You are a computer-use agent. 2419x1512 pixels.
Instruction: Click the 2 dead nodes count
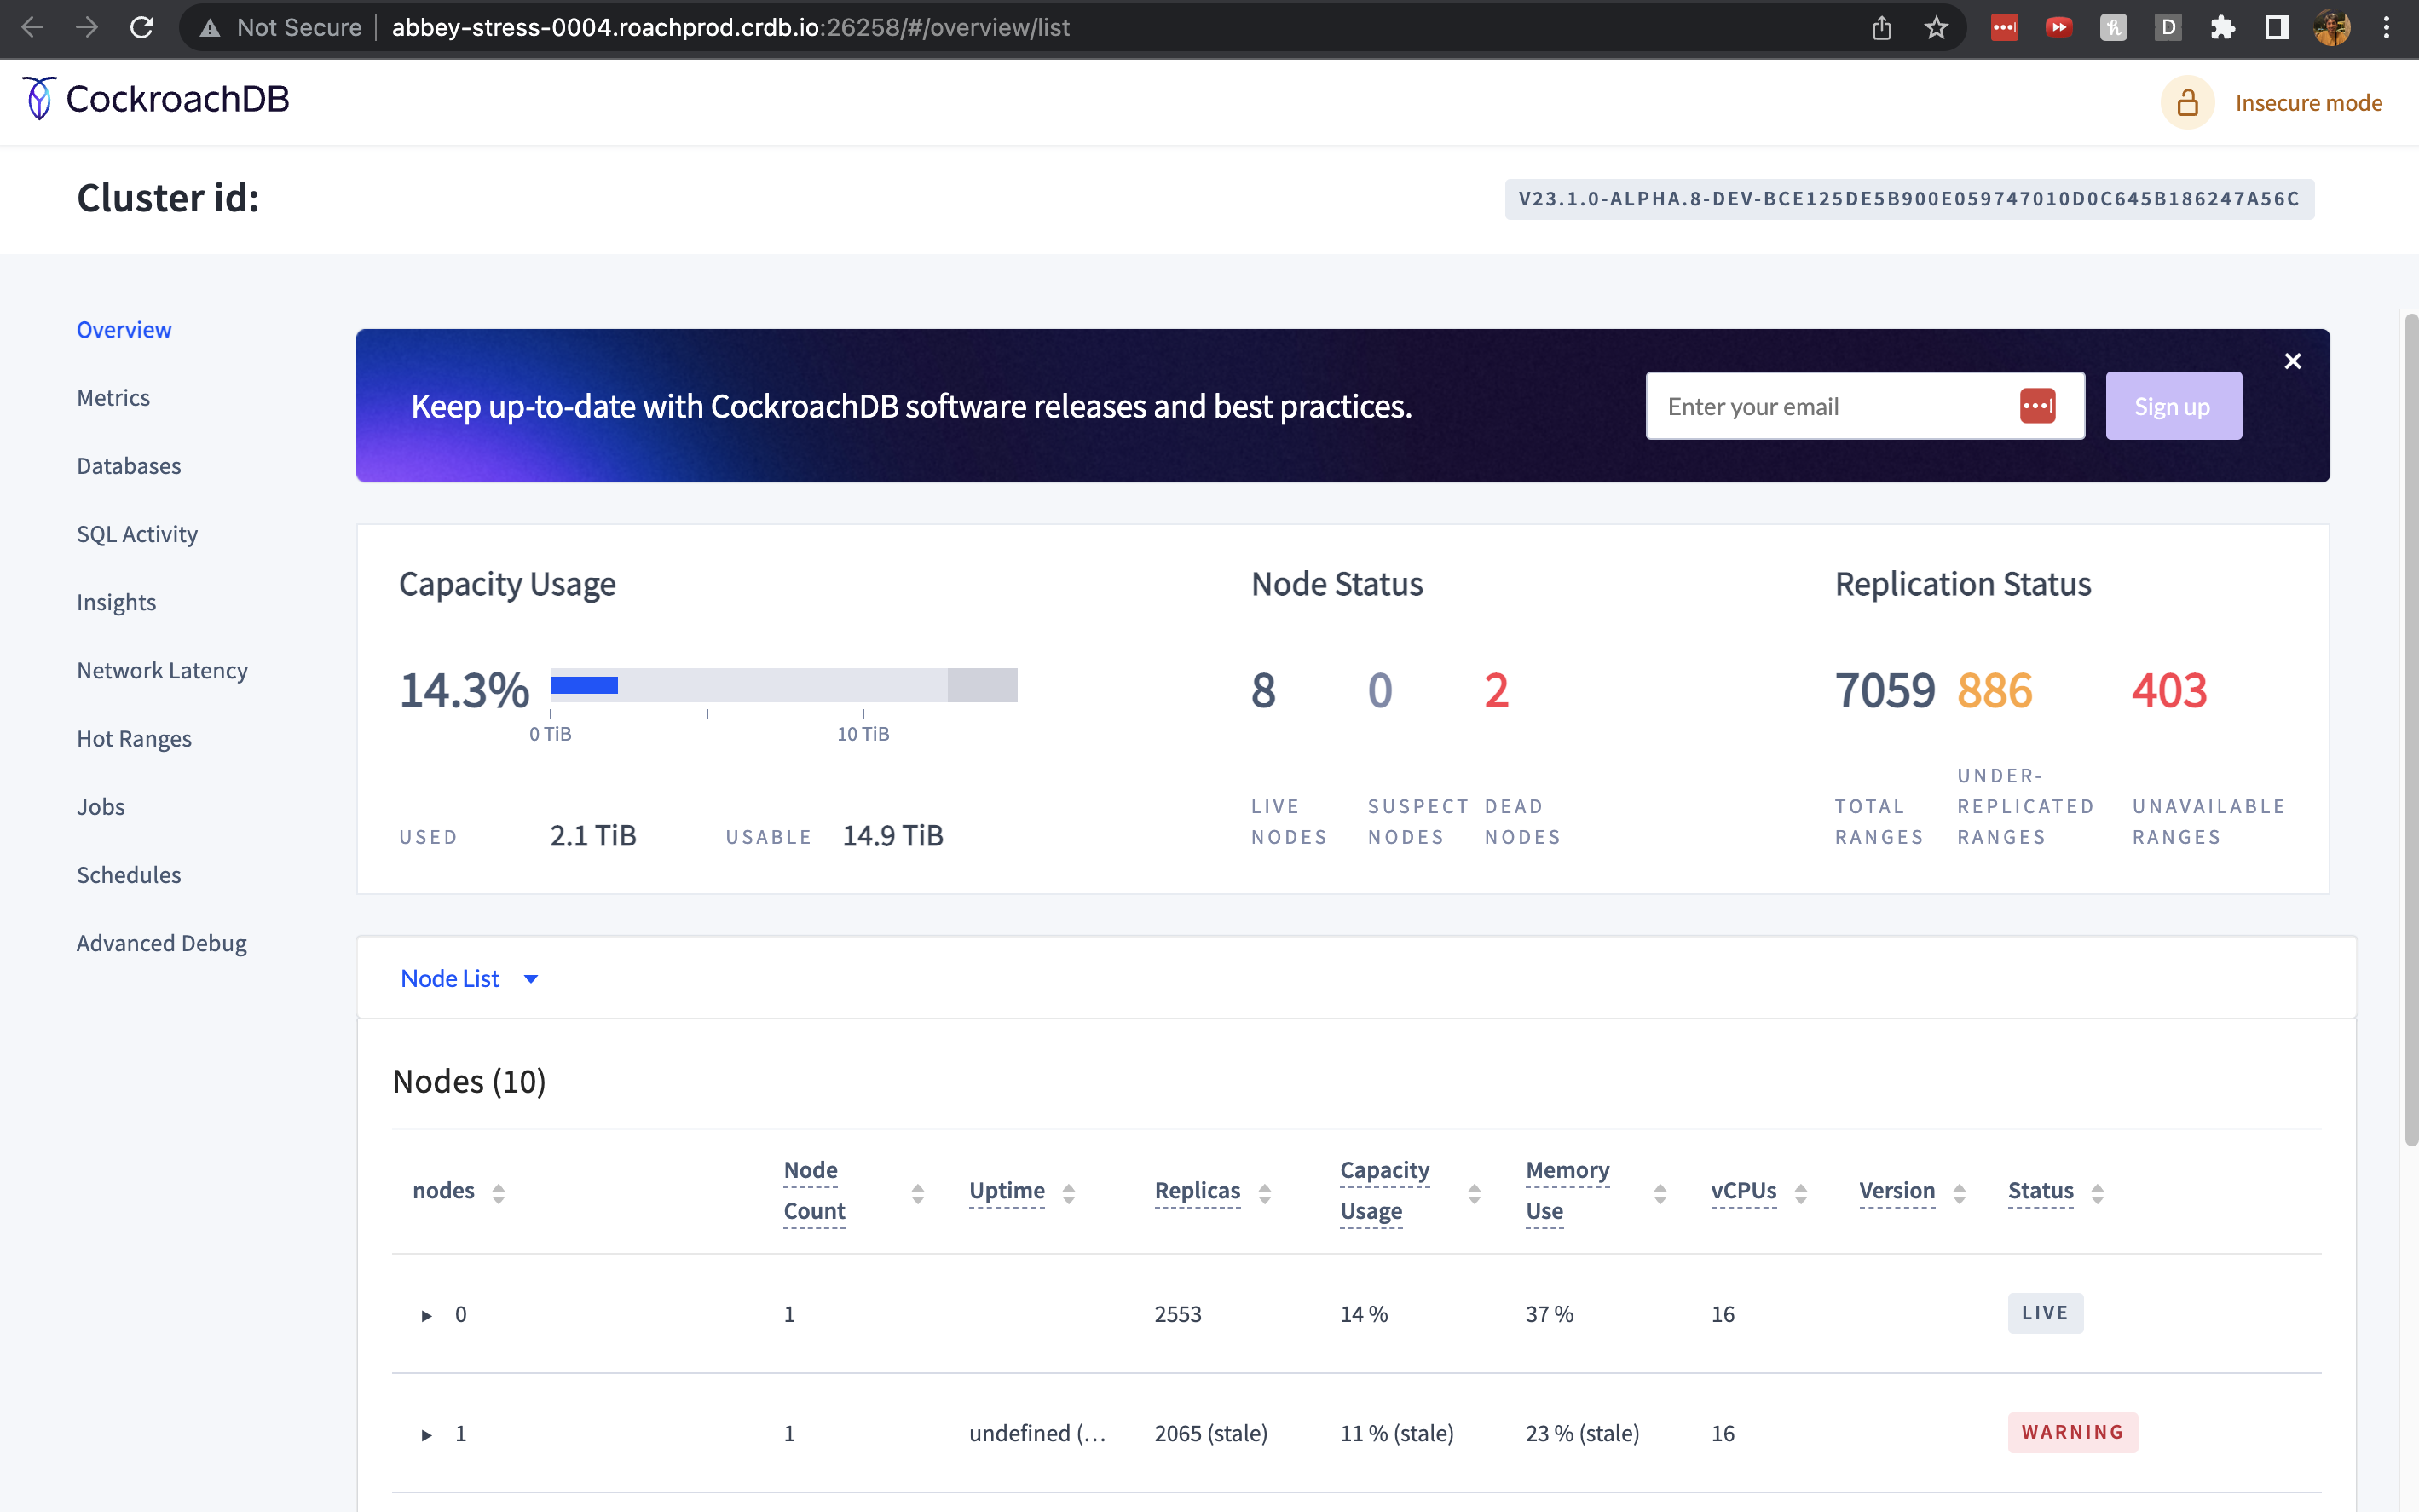(1496, 690)
